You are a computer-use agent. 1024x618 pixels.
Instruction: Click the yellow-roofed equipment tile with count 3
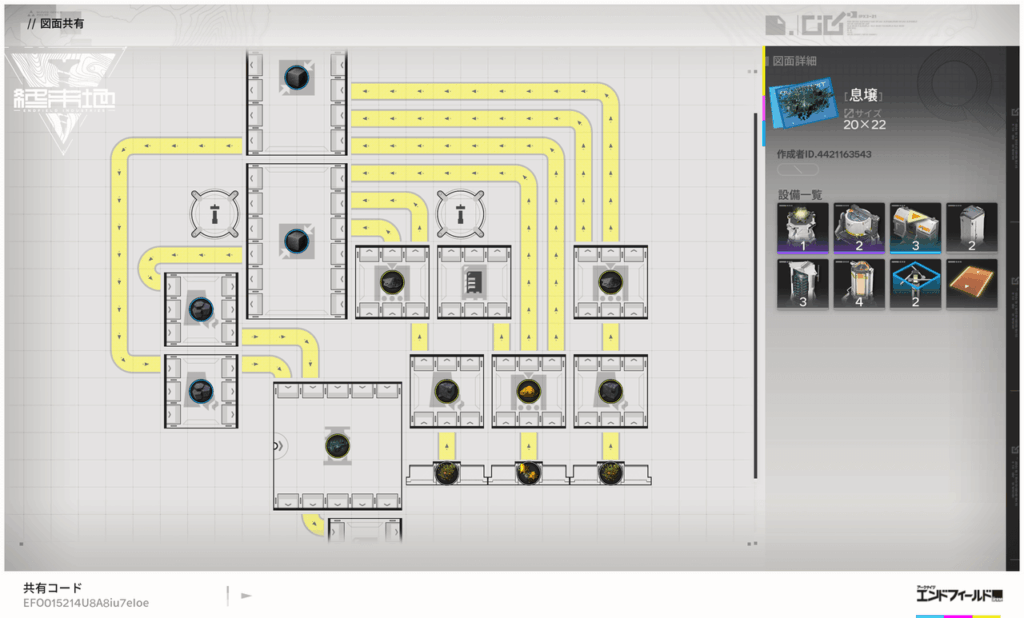pyautogui.click(x=915, y=228)
